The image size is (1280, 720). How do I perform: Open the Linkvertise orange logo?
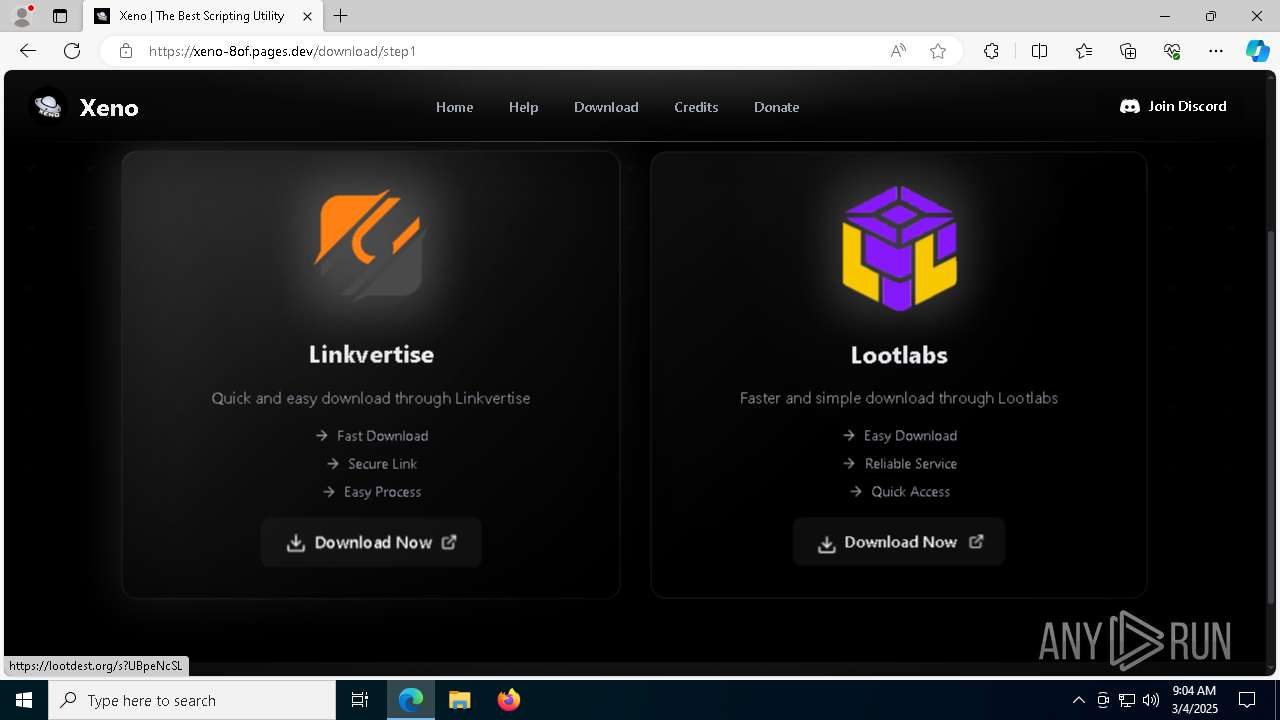coord(370,245)
